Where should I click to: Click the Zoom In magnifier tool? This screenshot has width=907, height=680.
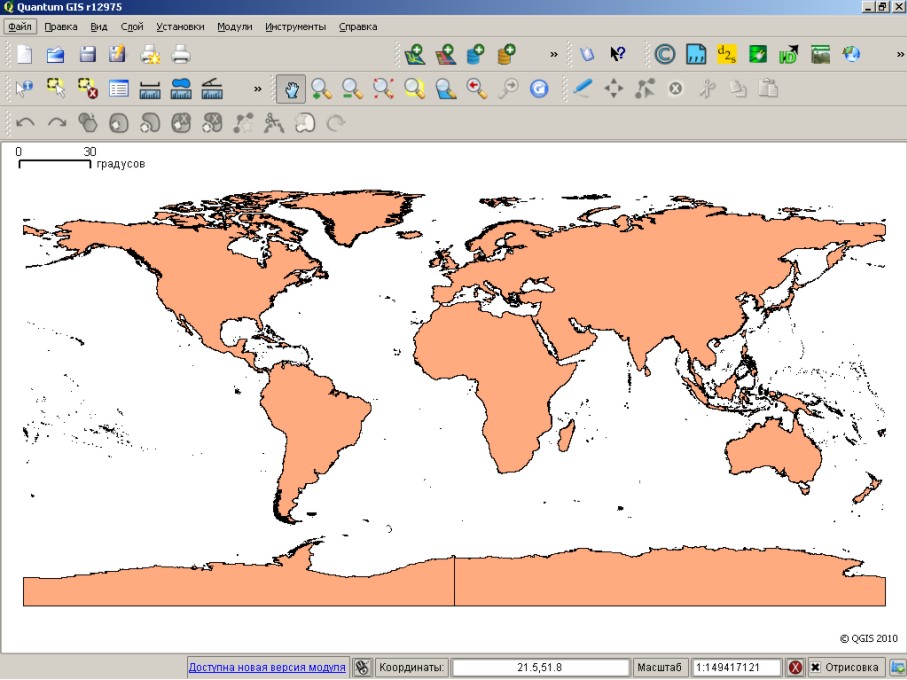321,89
